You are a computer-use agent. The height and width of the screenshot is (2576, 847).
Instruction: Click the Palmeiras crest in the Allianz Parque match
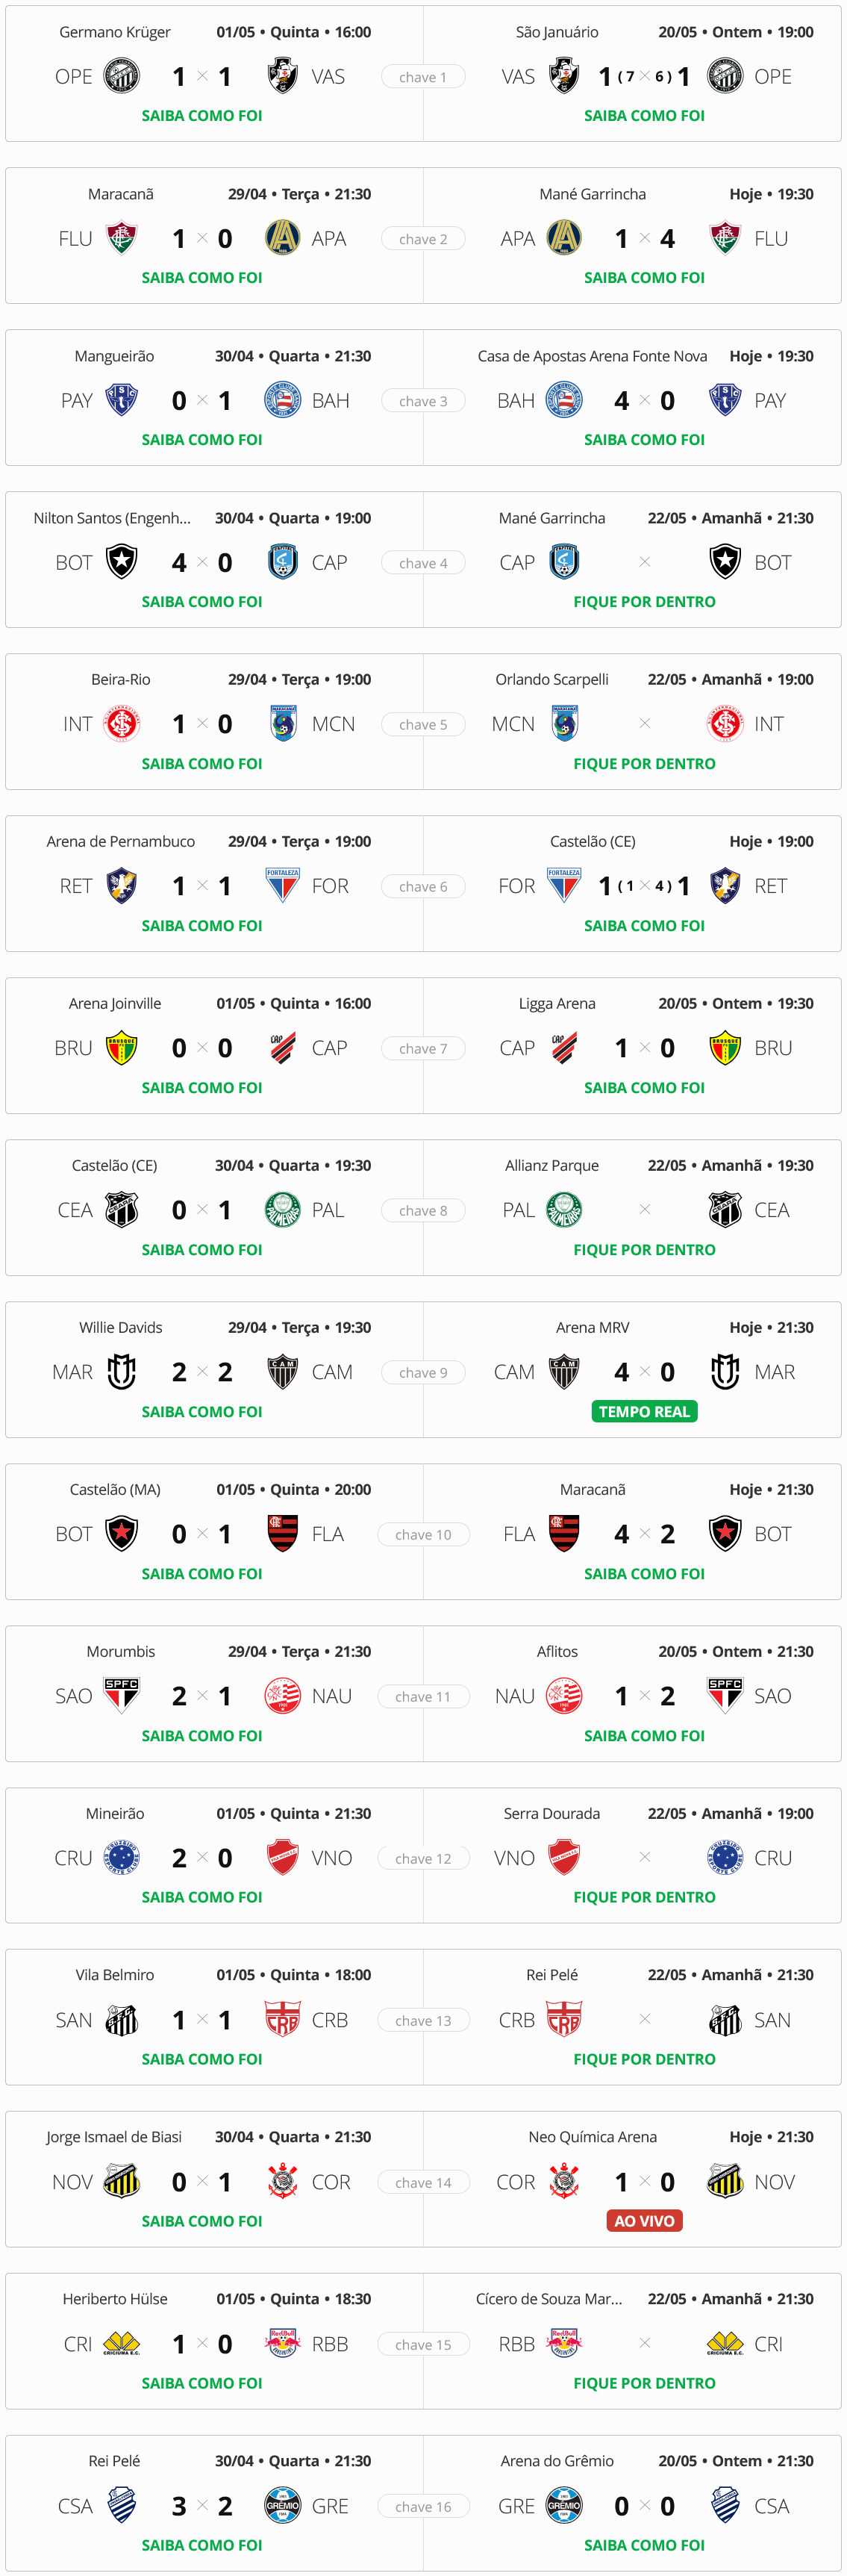click(564, 1210)
